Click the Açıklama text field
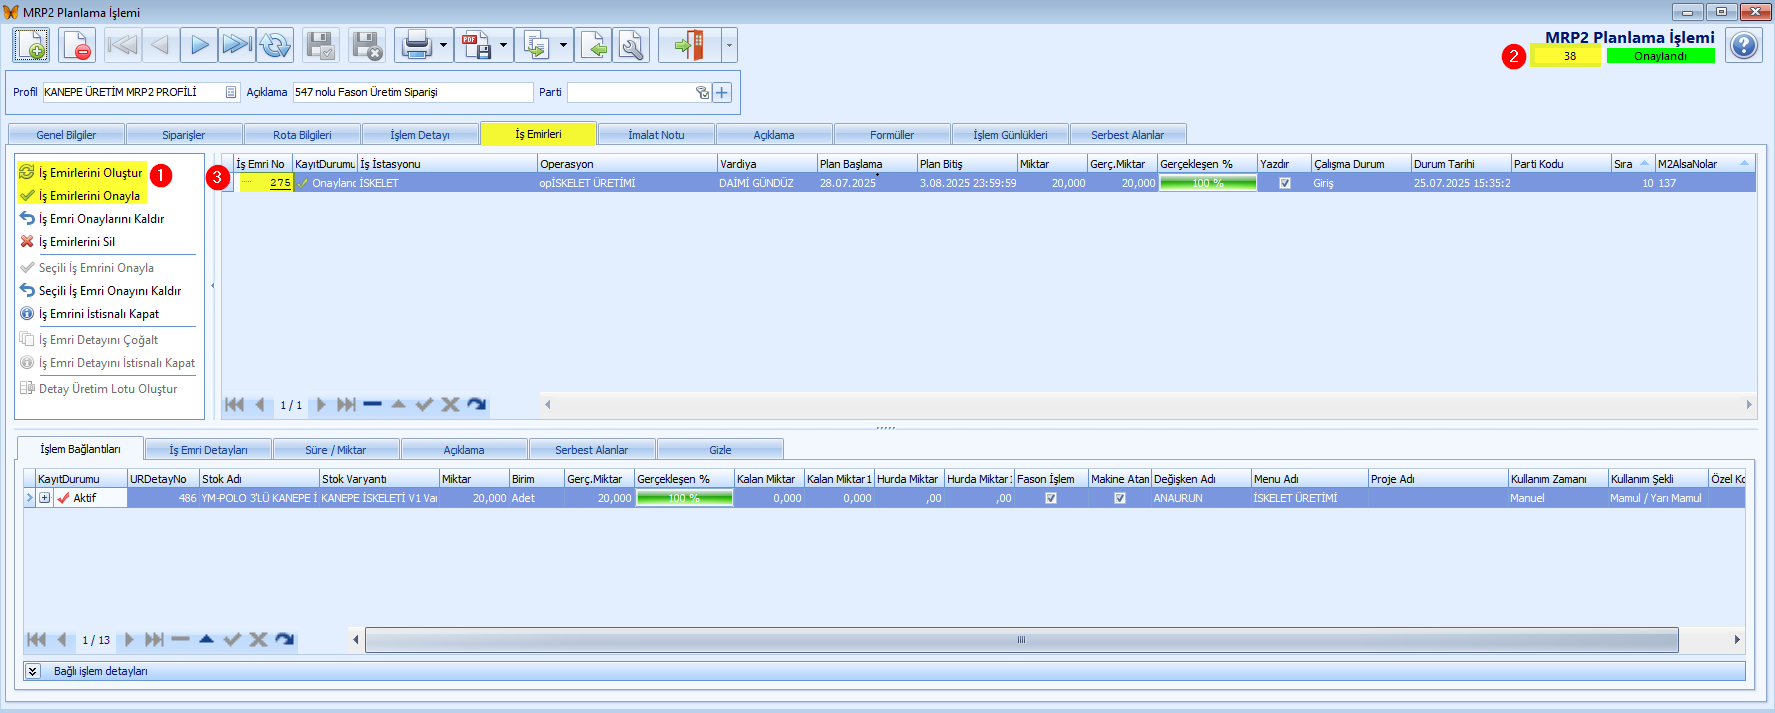Image resolution: width=1775 pixels, height=713 pixels. (x=412, y=92)
